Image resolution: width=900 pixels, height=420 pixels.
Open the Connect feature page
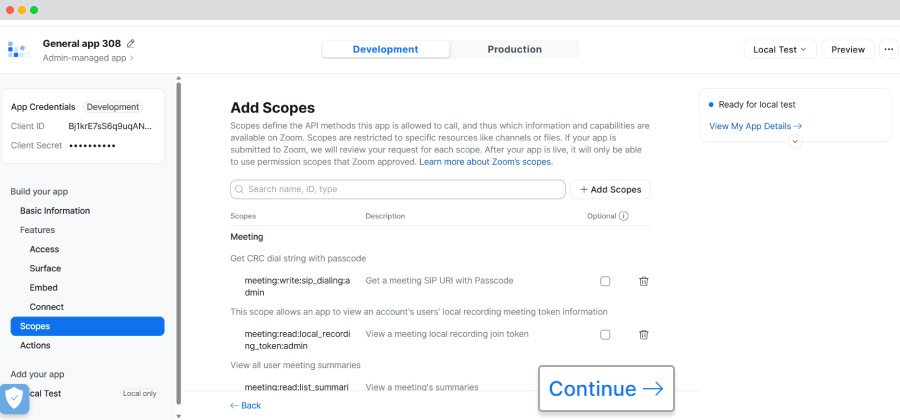tap(46, 307)
